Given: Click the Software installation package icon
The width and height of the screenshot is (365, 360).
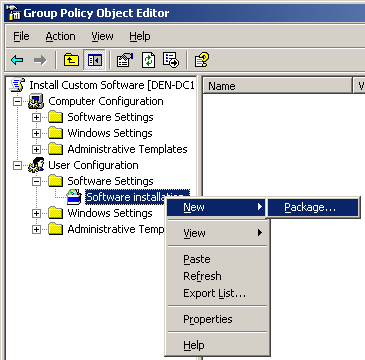Looking at the screenshot, I should click(x=74, y=197).
